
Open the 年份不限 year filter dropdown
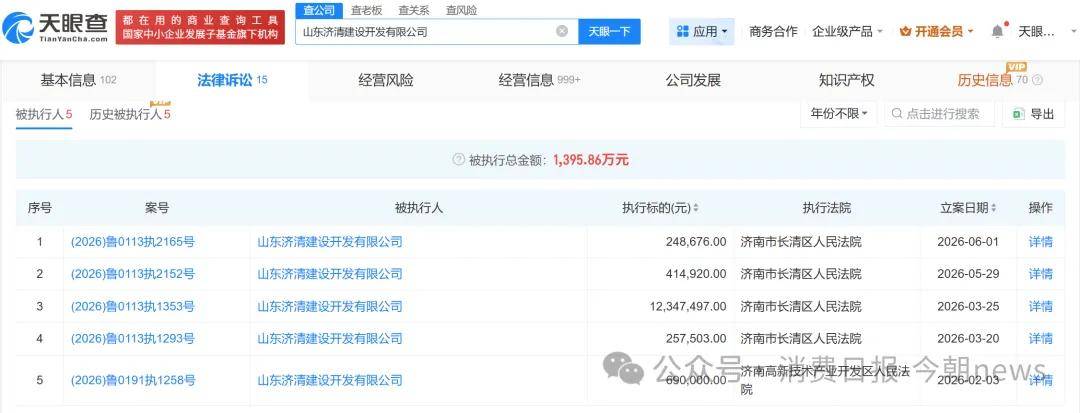point(839,114)
